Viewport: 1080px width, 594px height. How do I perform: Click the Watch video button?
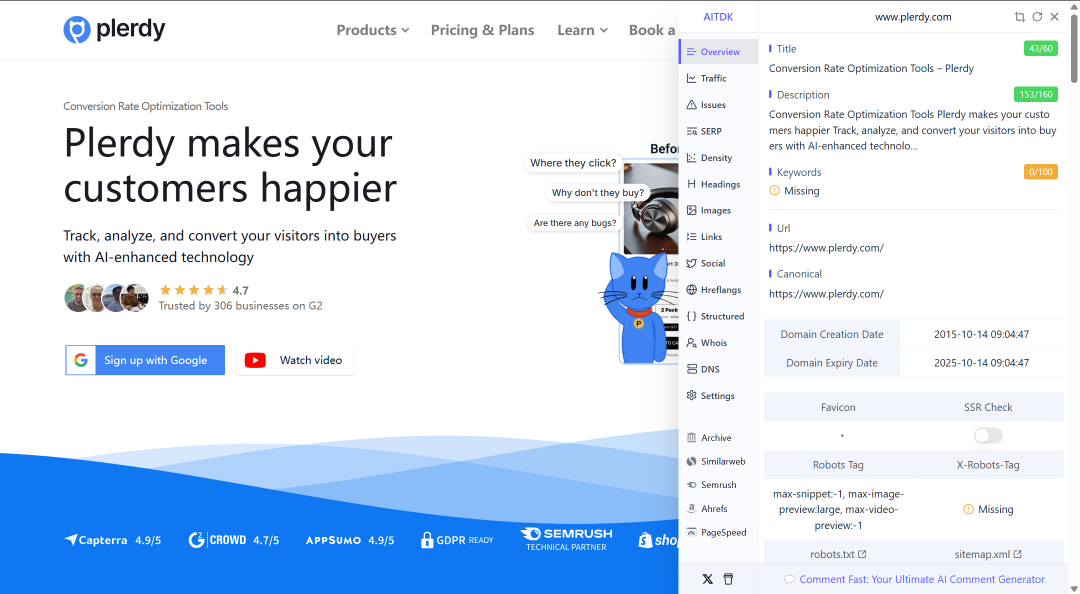[x=295, y=360]
